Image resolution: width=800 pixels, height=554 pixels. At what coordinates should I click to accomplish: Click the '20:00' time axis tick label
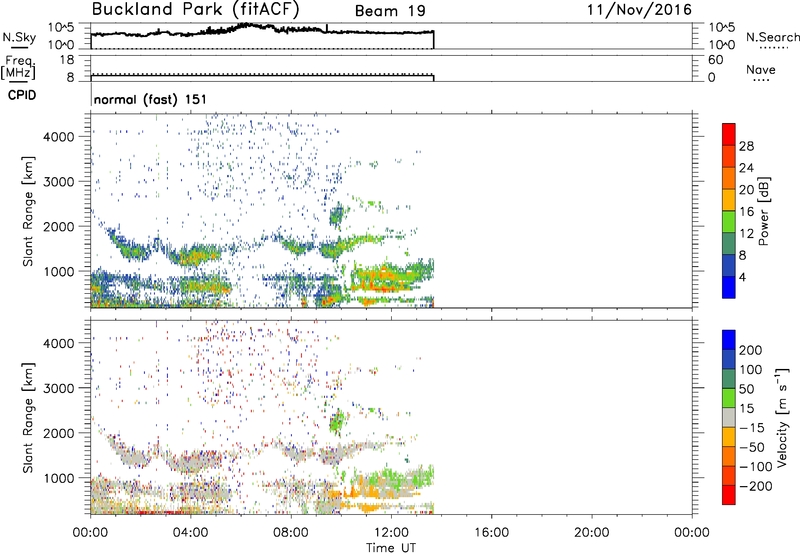[x=591, y=533]
